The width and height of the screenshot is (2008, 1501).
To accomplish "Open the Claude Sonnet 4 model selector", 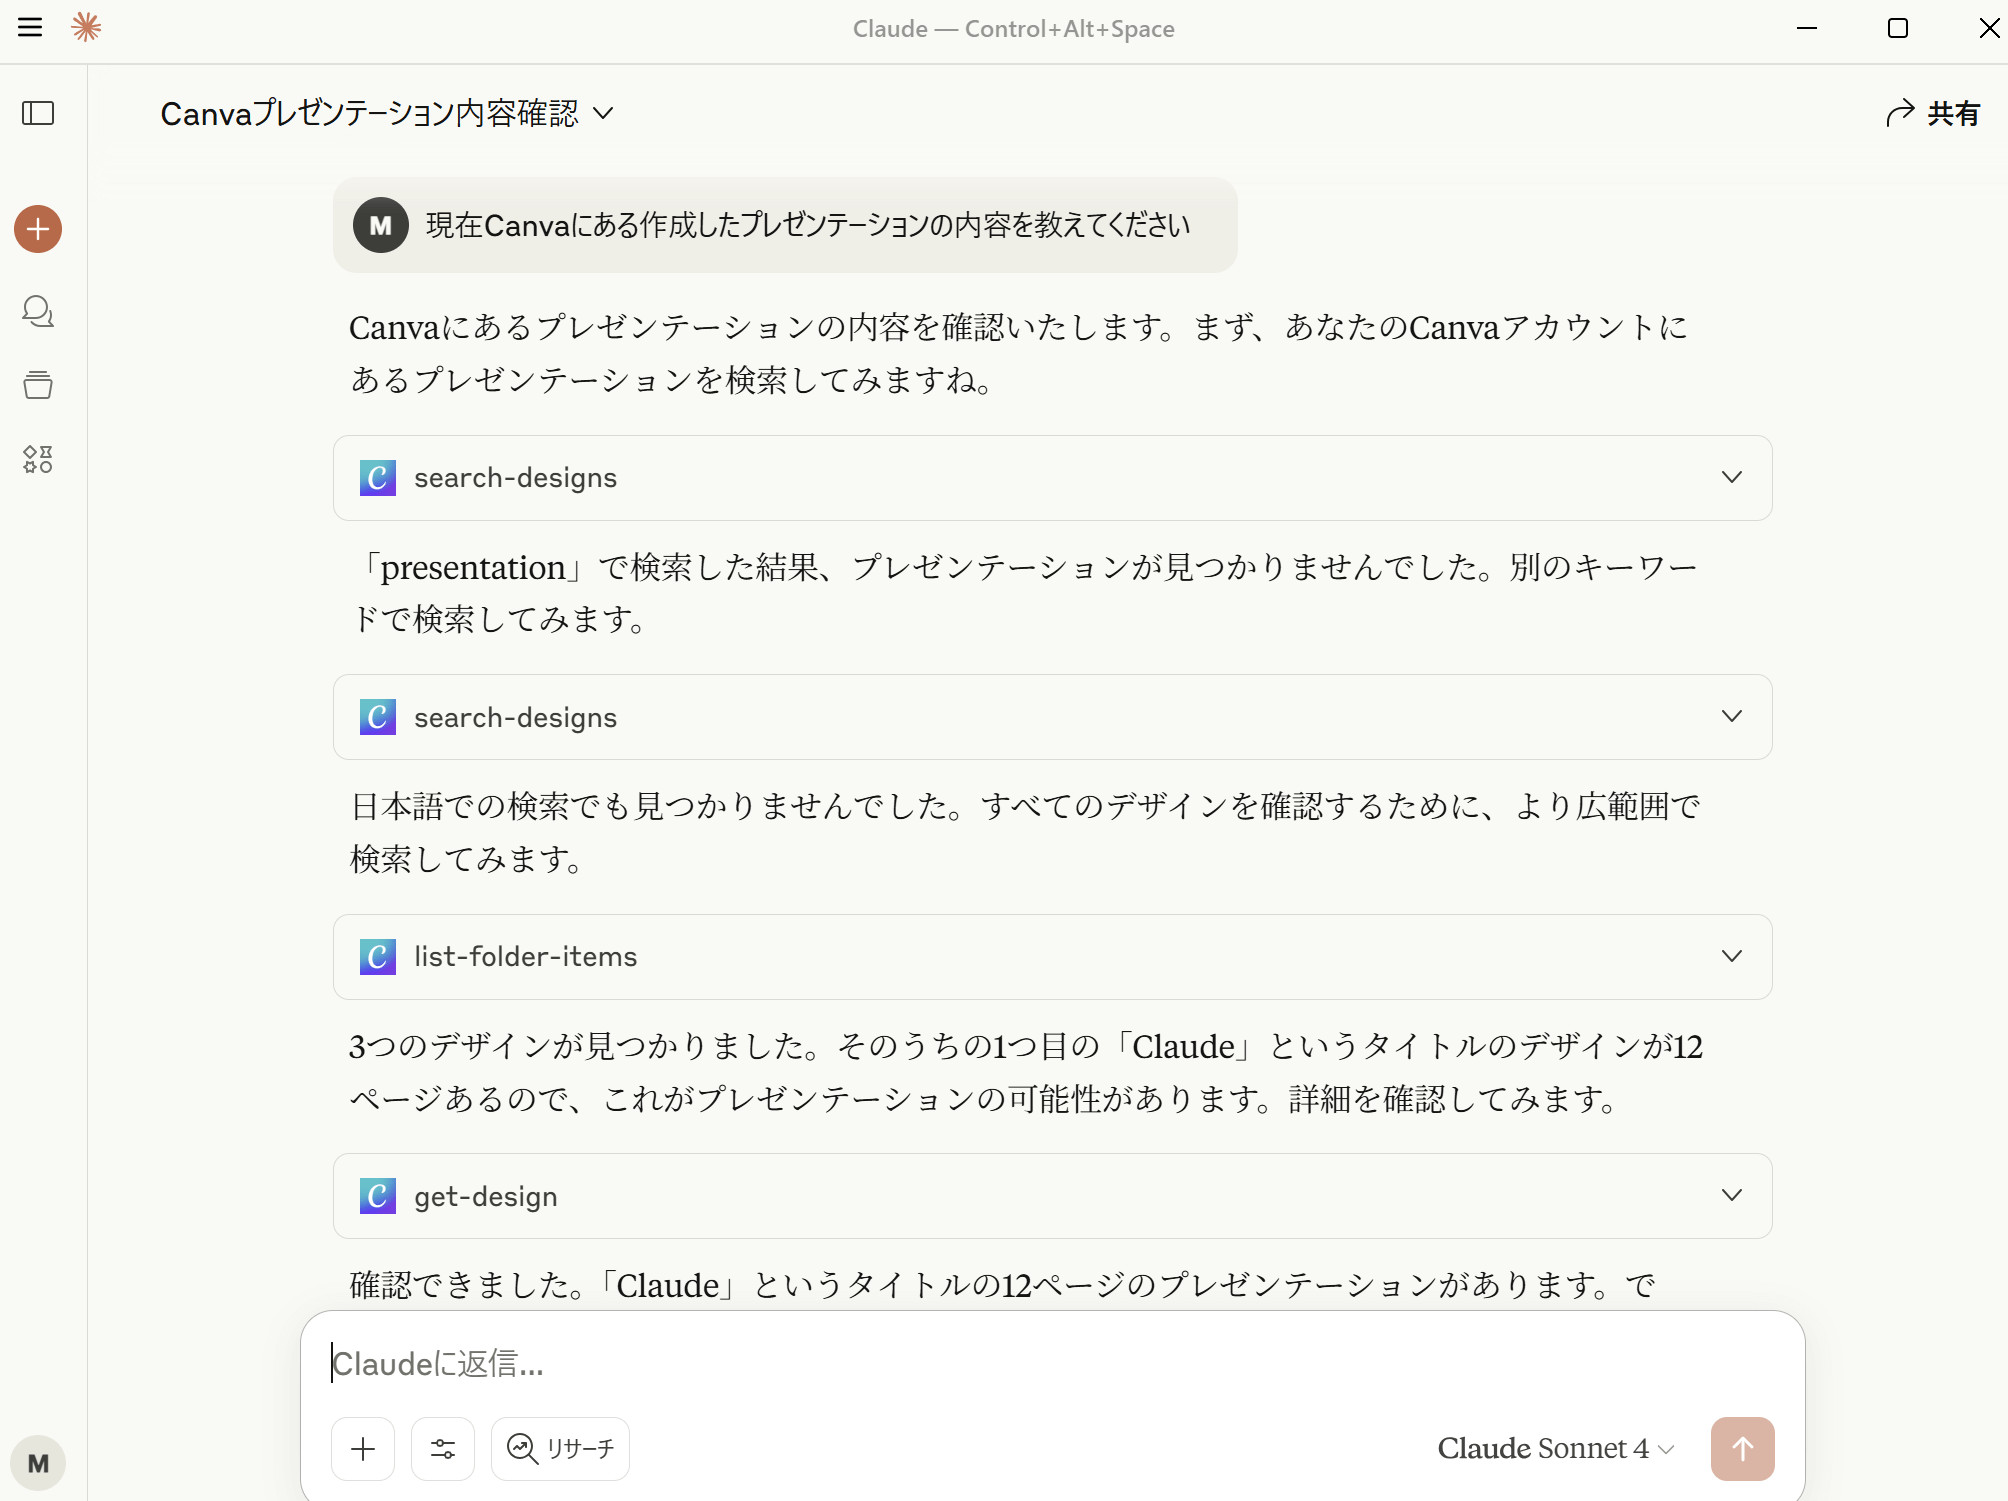I will pyautogui.click(x=1555, y=1448).
